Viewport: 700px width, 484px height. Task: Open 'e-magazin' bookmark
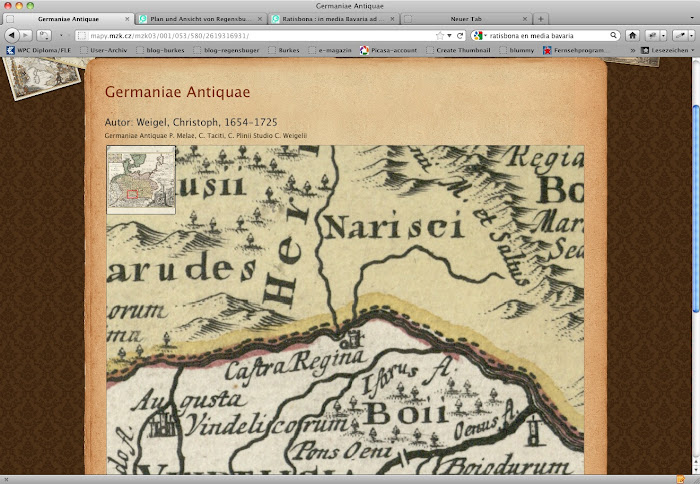(x=330, y=50)
